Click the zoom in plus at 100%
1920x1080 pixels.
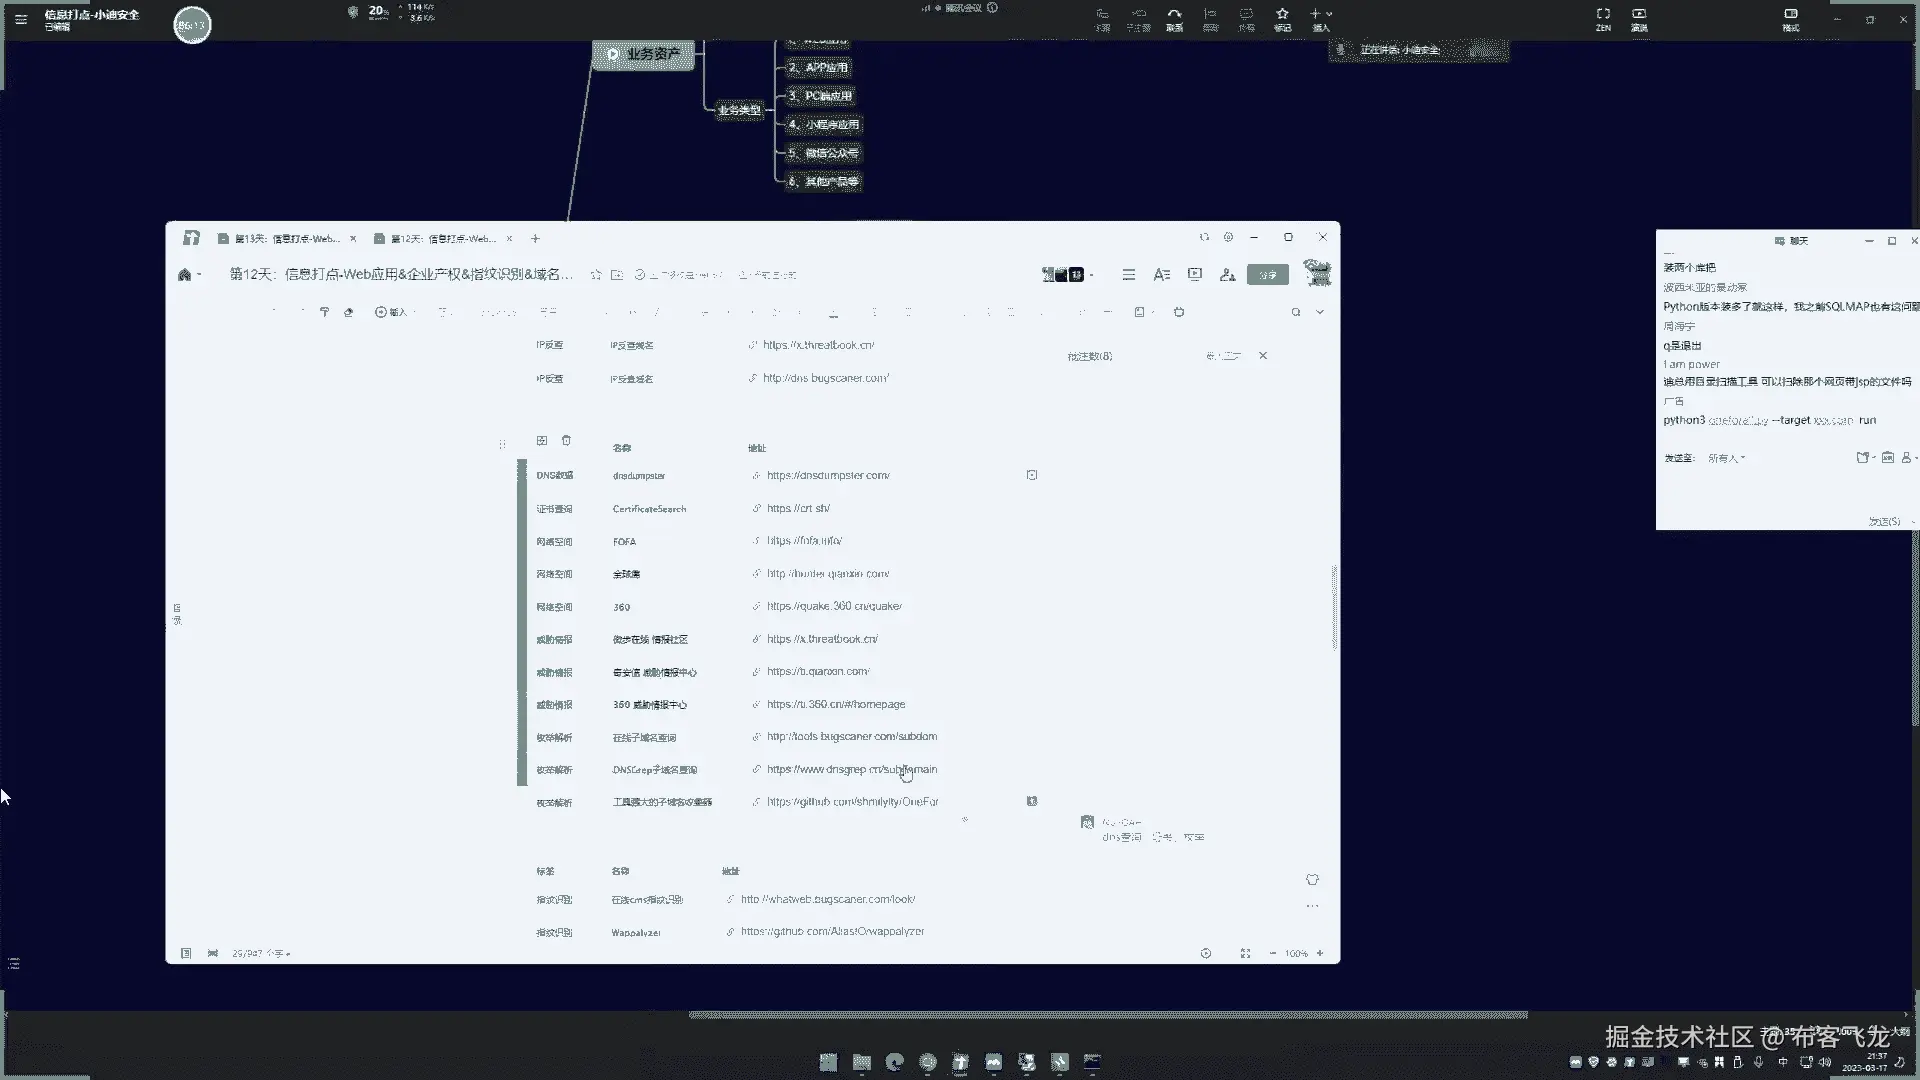click(1320, 953)
